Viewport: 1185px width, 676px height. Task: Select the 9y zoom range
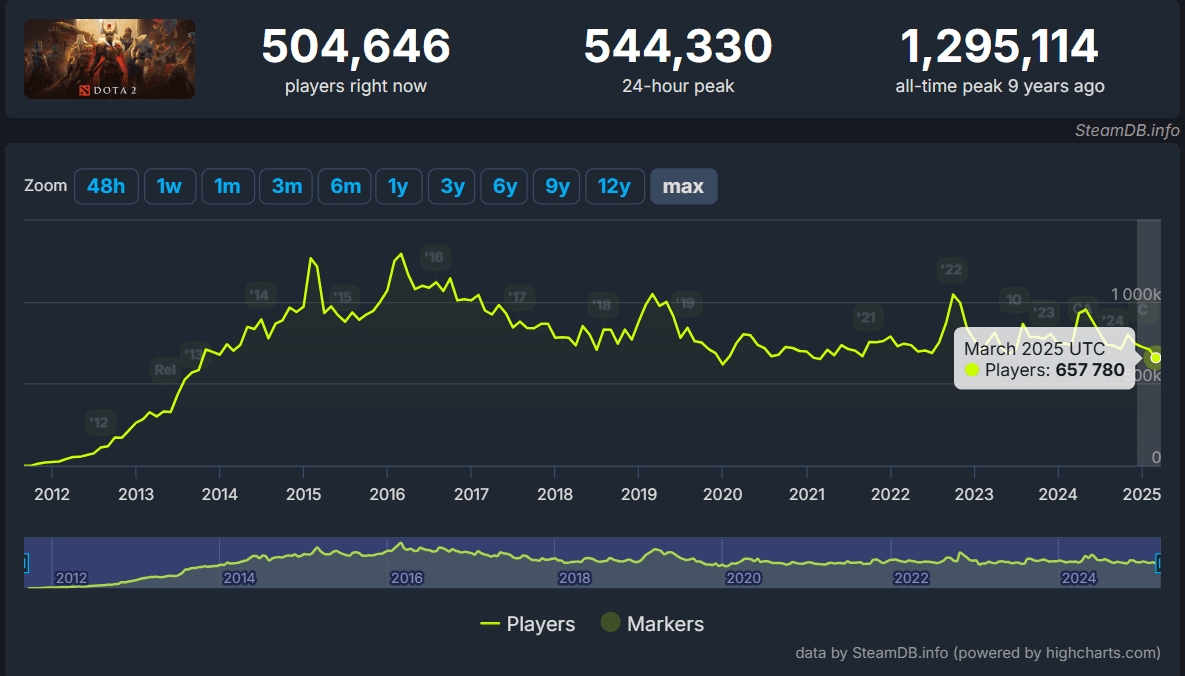(x=556, y=186)
